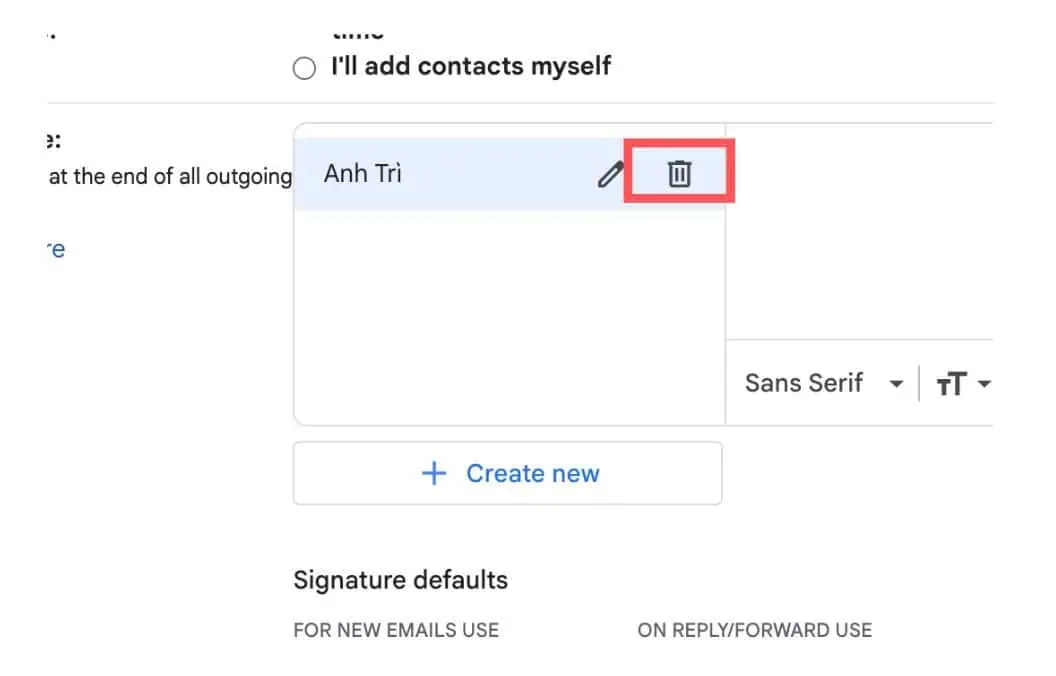Click the plus icon beside Create new
The width and height of the screenshot is (1056, 676).
pos(434,473)
